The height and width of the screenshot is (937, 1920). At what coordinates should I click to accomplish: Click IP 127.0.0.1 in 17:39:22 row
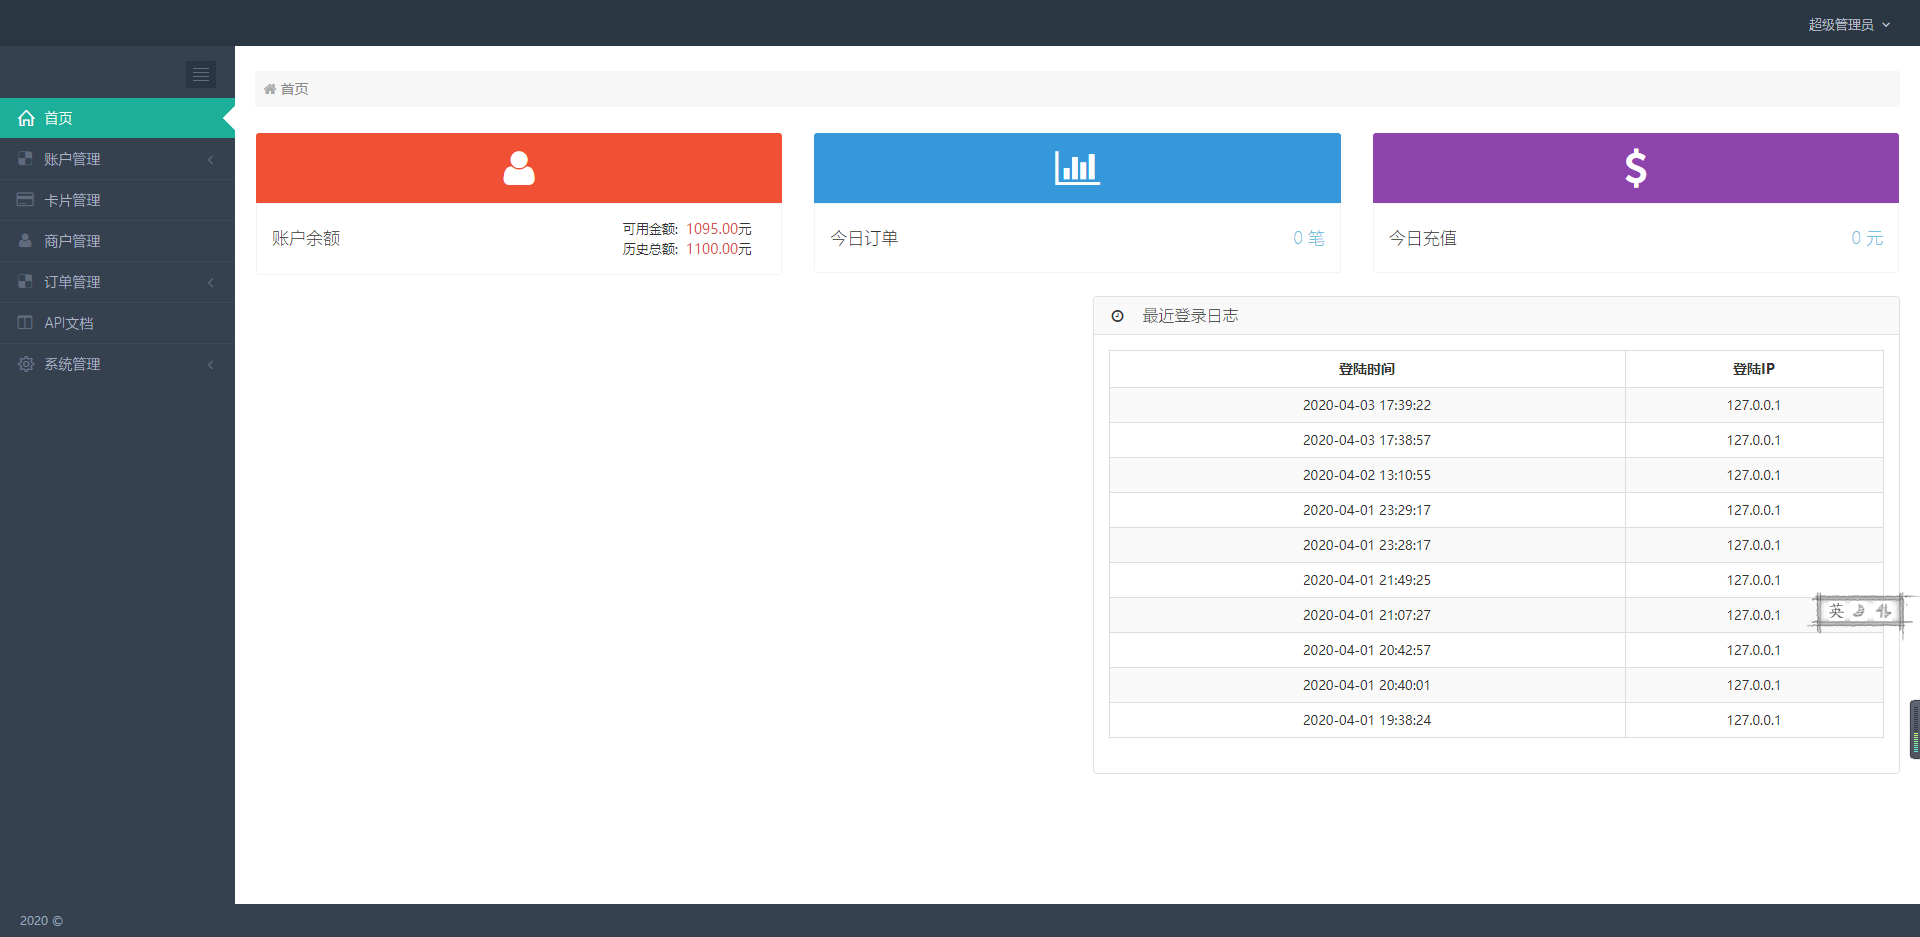click(1754, 405)
